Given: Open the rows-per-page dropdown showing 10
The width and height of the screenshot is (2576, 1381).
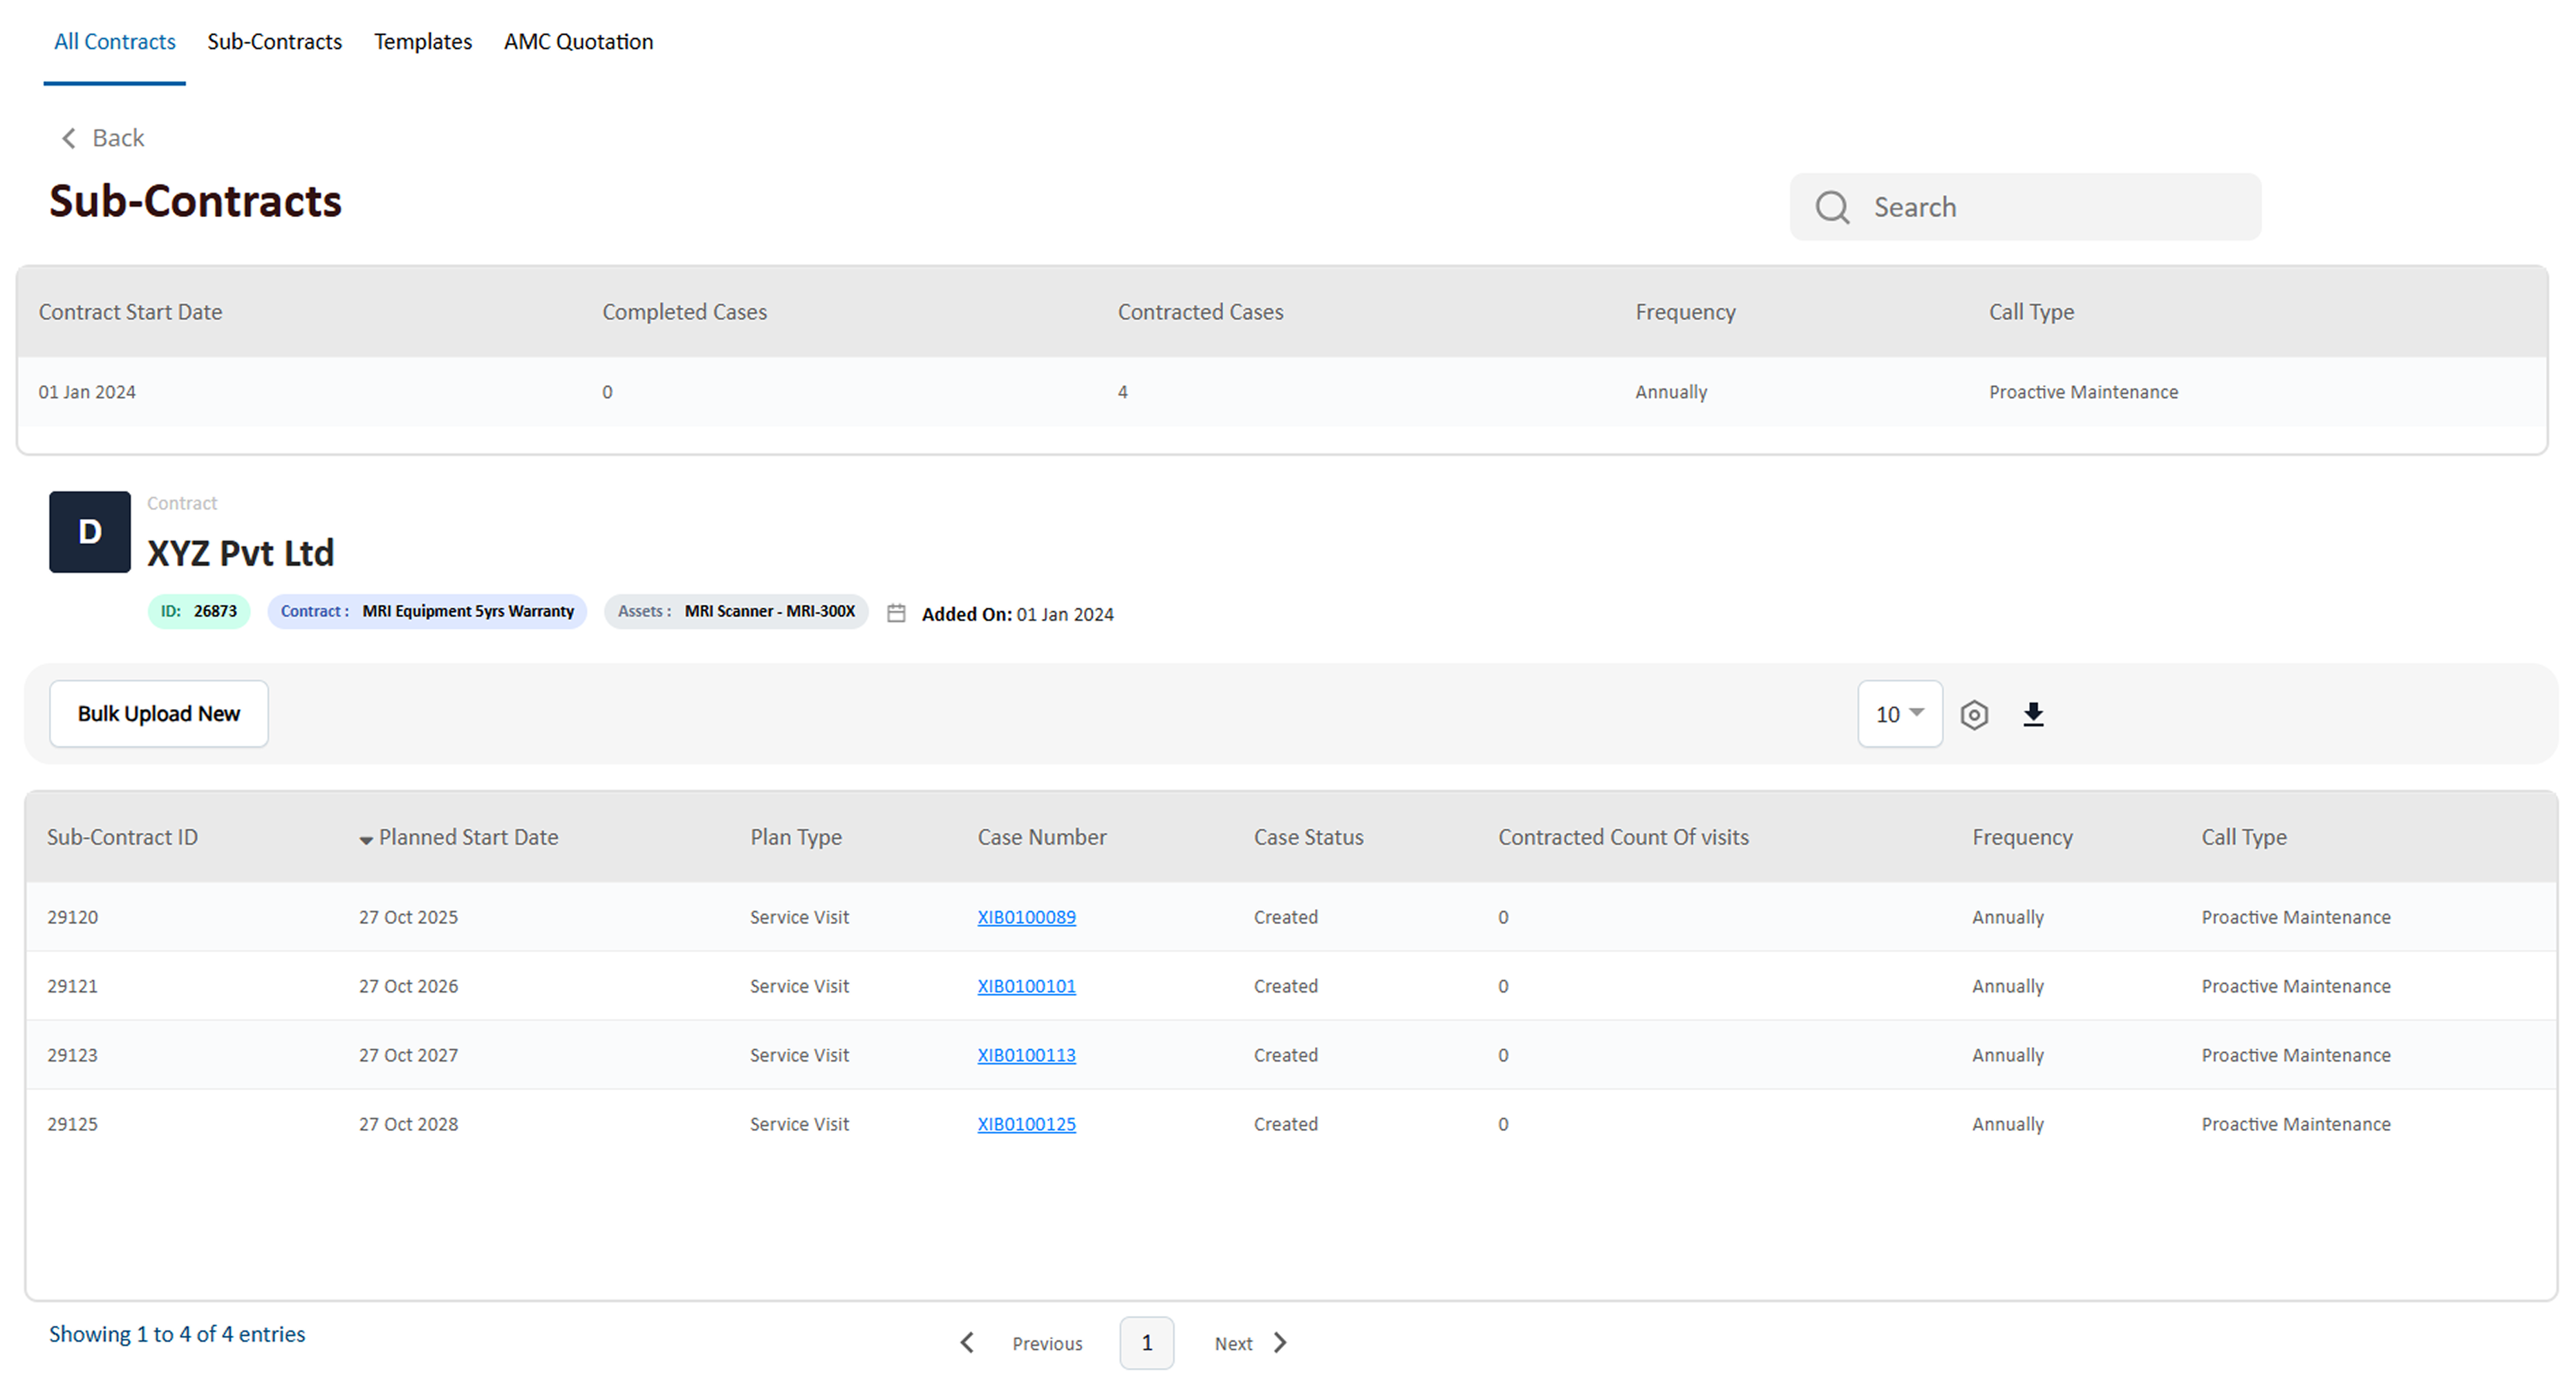Looking at the screenshot, I should click(1899, 714).
